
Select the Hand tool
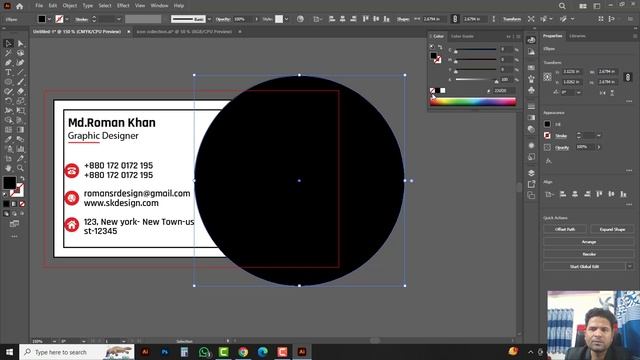(9, 168)
